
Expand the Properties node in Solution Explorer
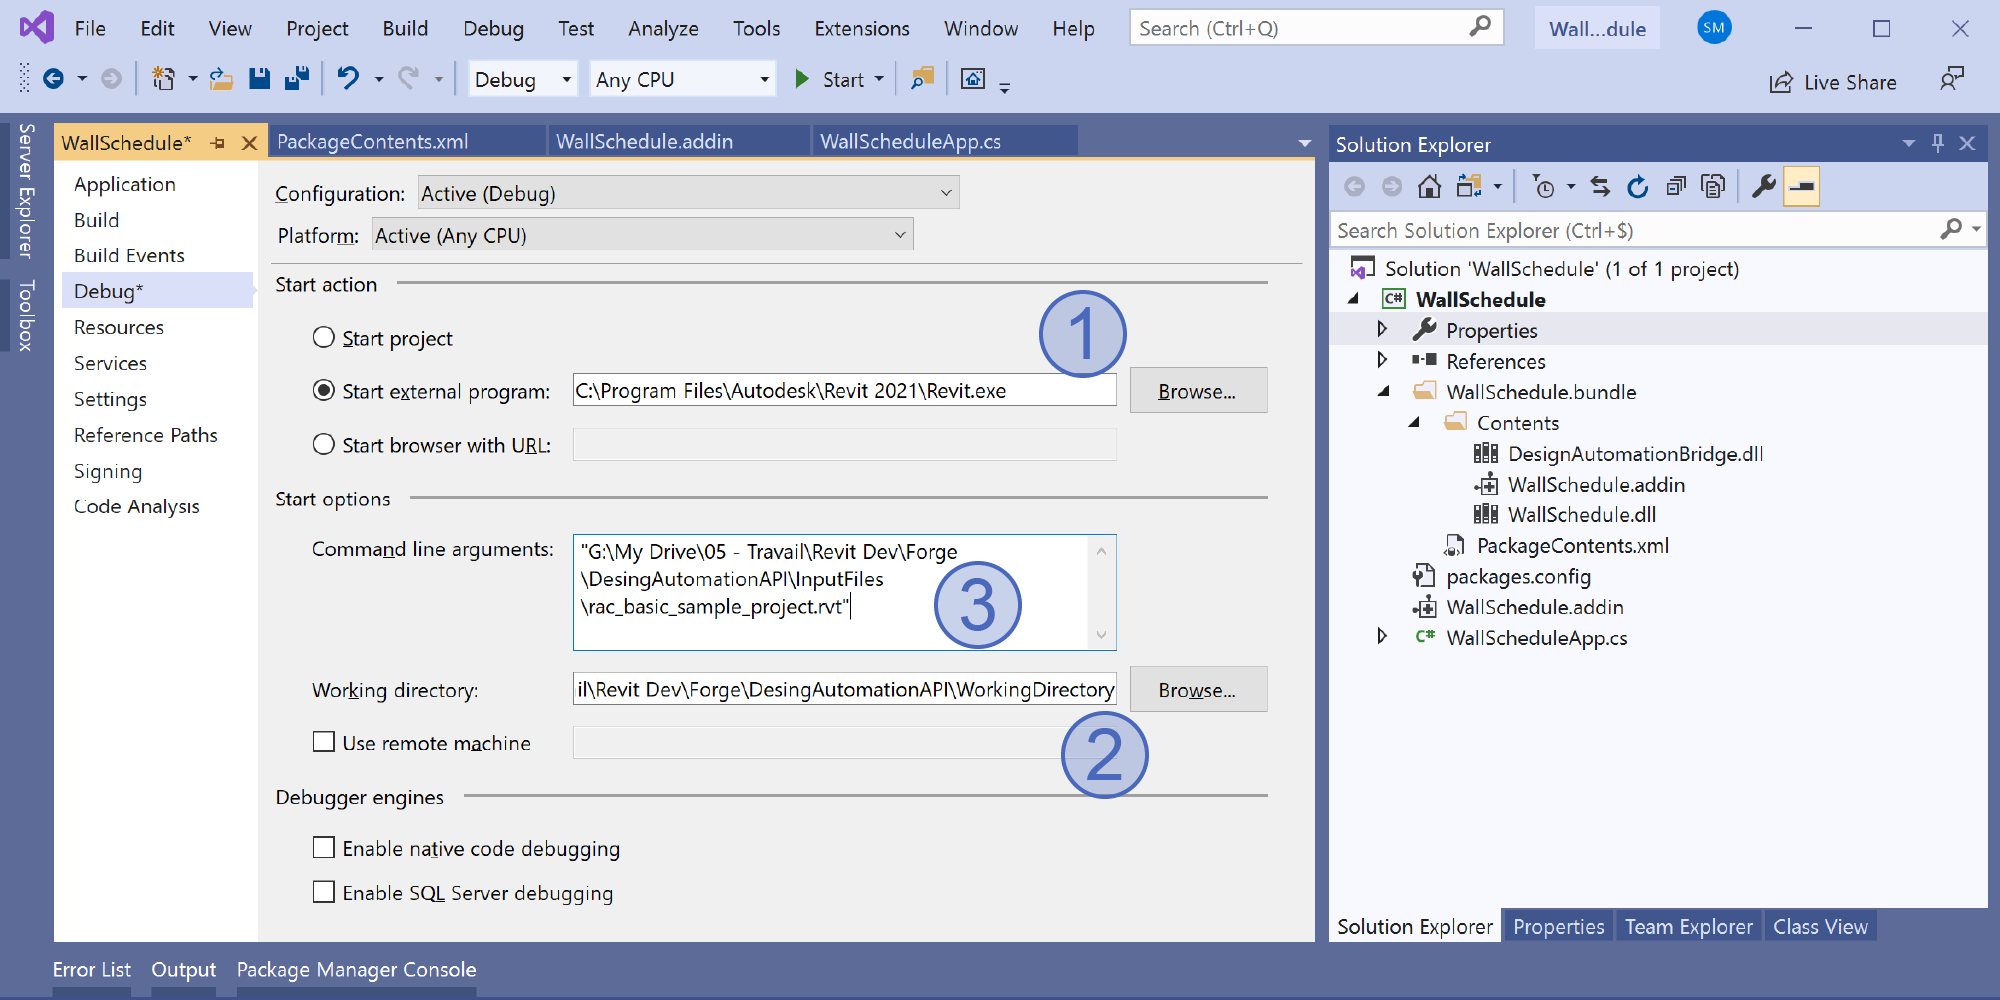click(1382, 329)
